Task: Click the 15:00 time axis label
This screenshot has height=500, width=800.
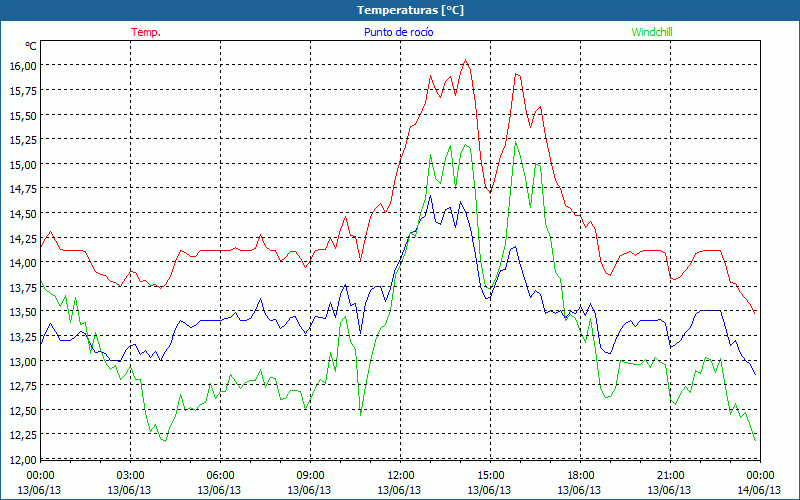Action: (x=490, y=476)
